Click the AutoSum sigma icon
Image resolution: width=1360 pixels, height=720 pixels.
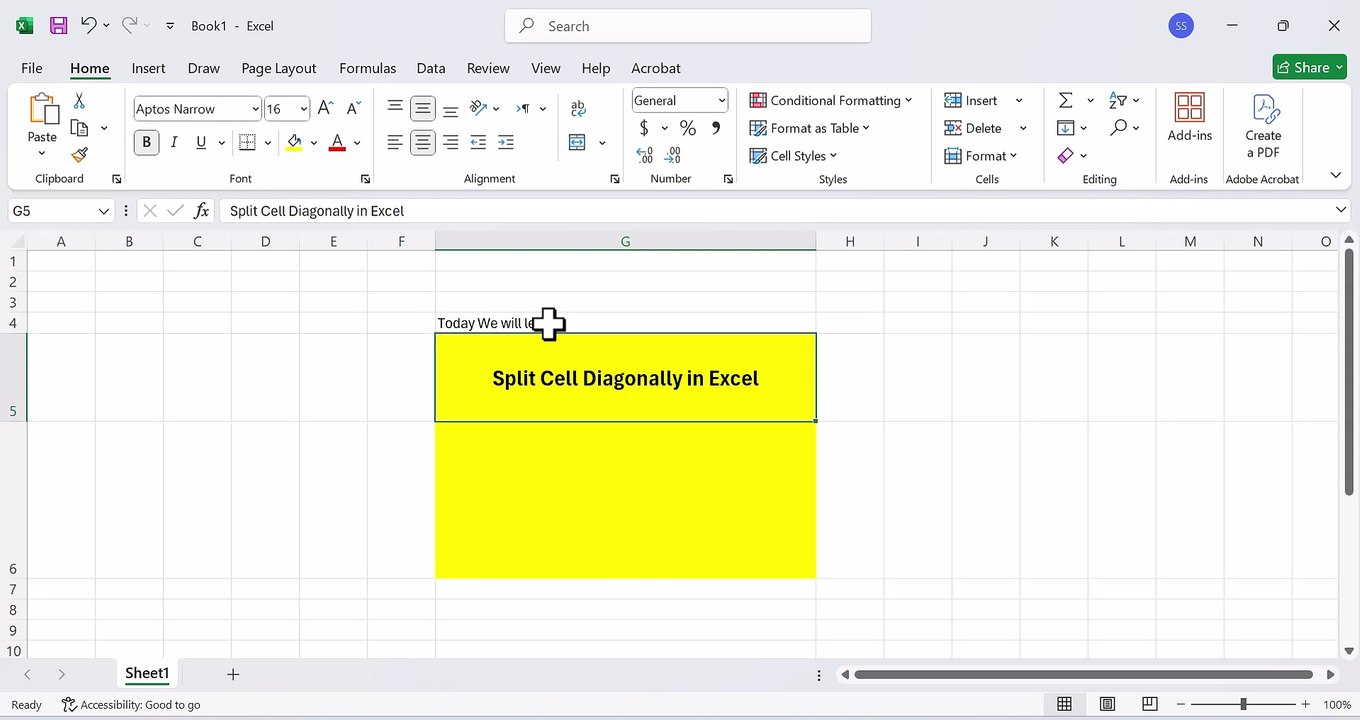pos(1066,100)
